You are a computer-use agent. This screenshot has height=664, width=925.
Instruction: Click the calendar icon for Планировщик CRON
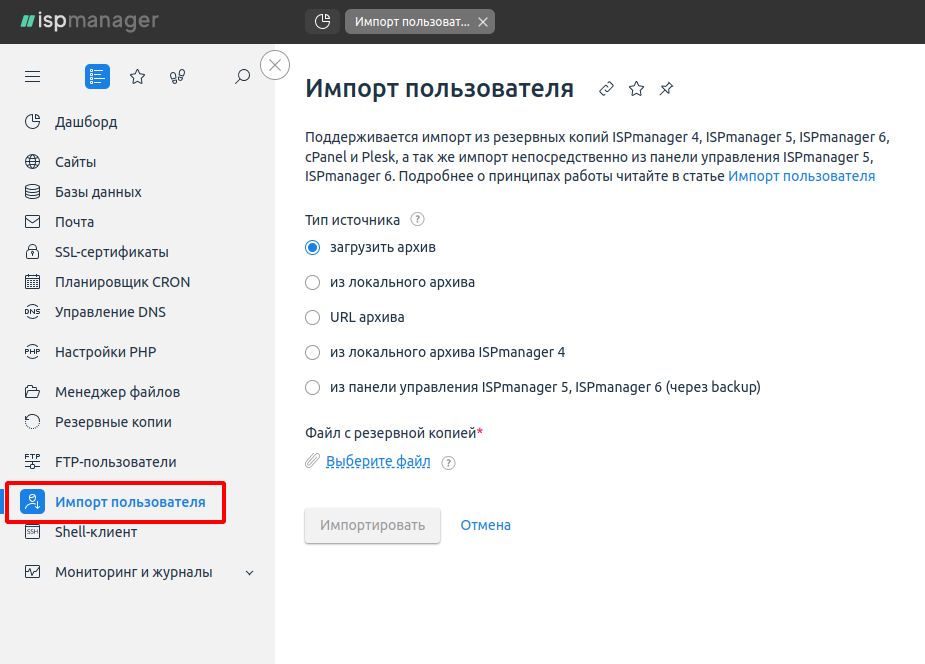tap(32, 282)
